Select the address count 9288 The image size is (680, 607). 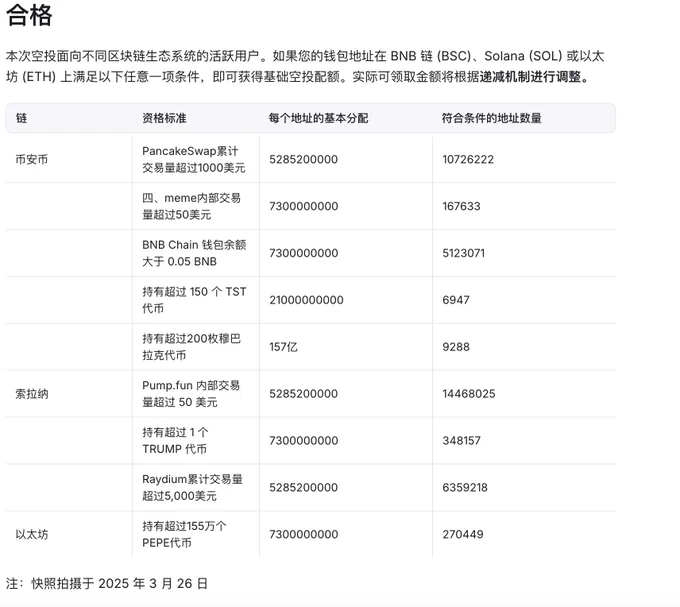point(456,347)
